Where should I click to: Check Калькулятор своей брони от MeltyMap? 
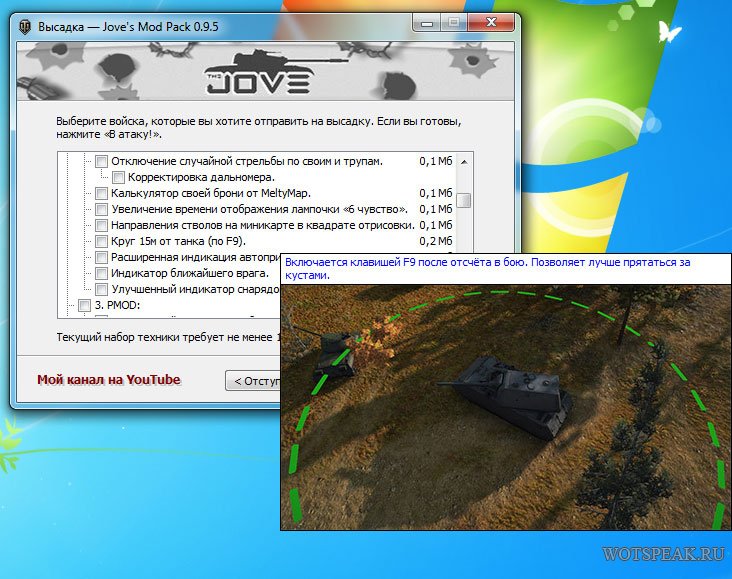point(101,193)
